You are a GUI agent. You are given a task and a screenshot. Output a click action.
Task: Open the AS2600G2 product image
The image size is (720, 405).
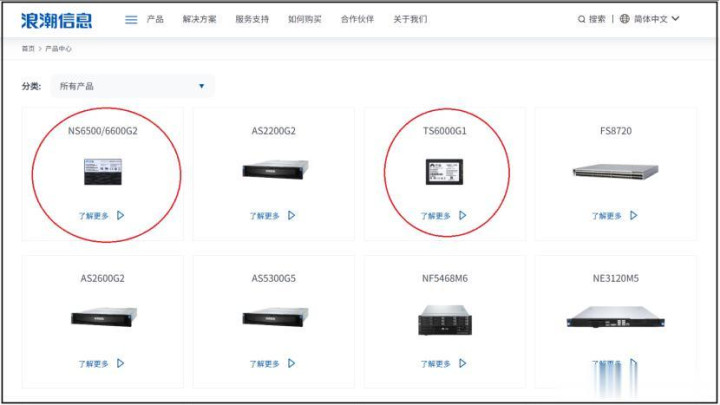(x=104, y=317)
